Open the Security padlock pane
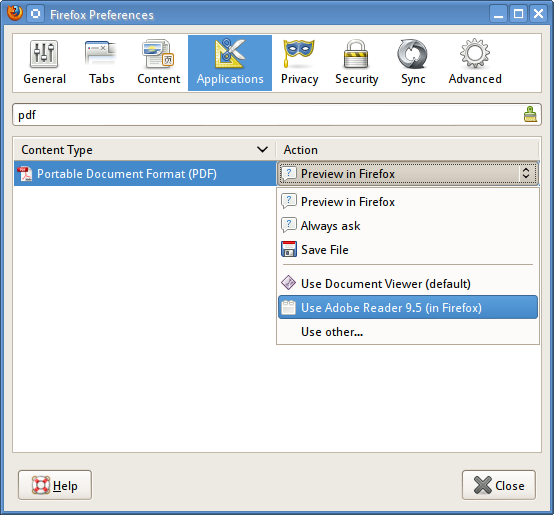 (x=356, y=63)
